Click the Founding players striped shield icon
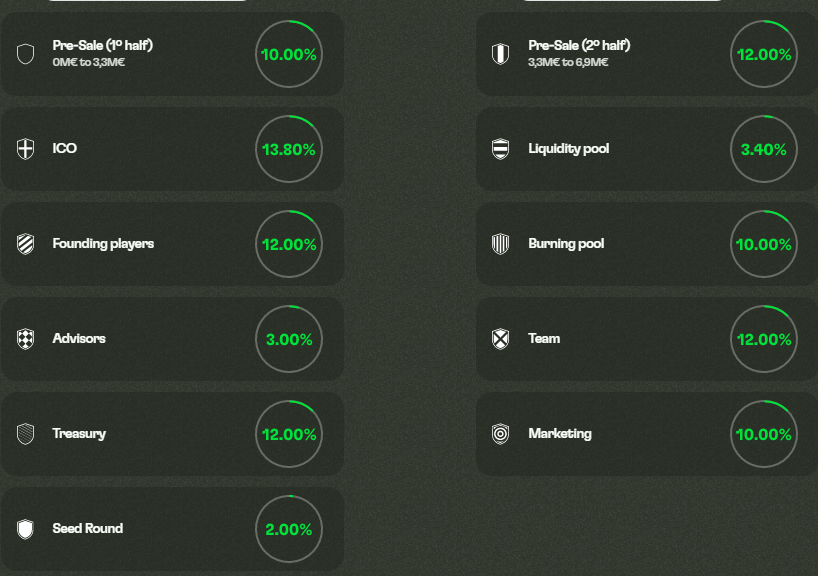Screen dimensions: 818x576 (x=26, y=244)
